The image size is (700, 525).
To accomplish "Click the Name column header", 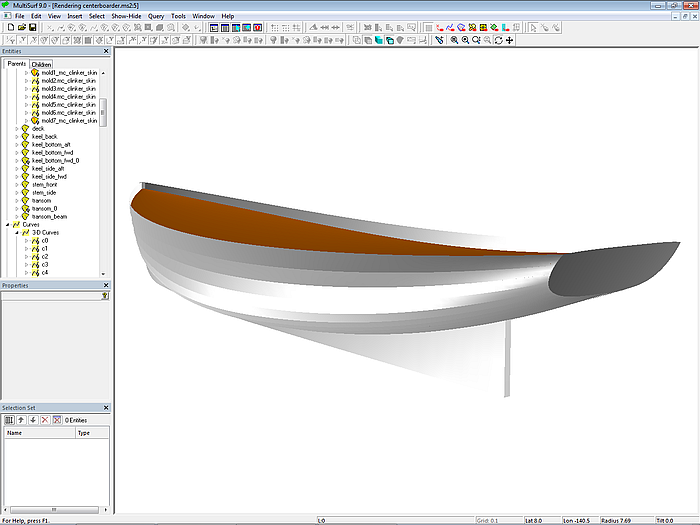I will 15,433.
